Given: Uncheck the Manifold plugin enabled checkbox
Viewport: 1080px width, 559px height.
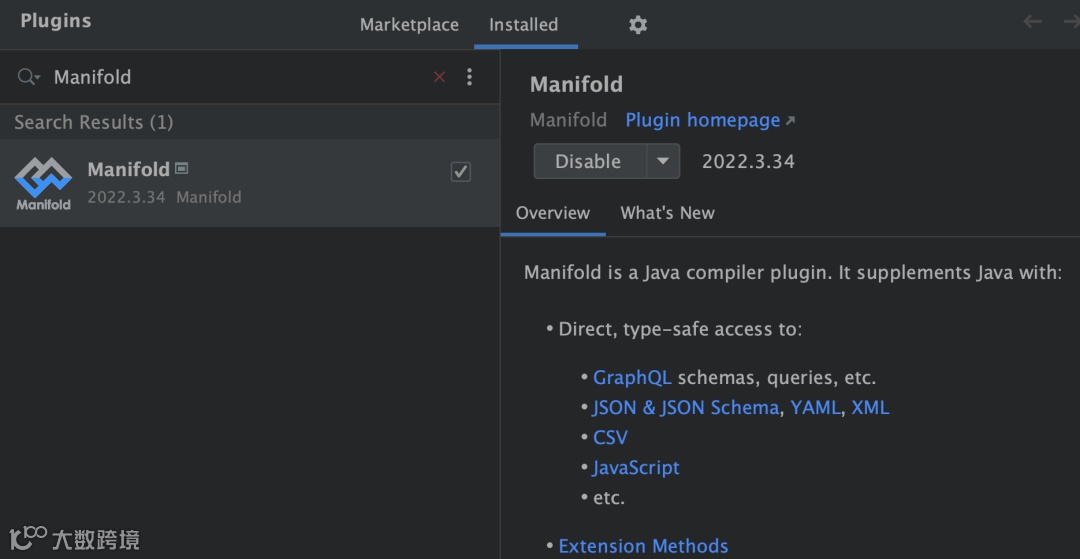Looking at the screenshot, I should [461, 172].
